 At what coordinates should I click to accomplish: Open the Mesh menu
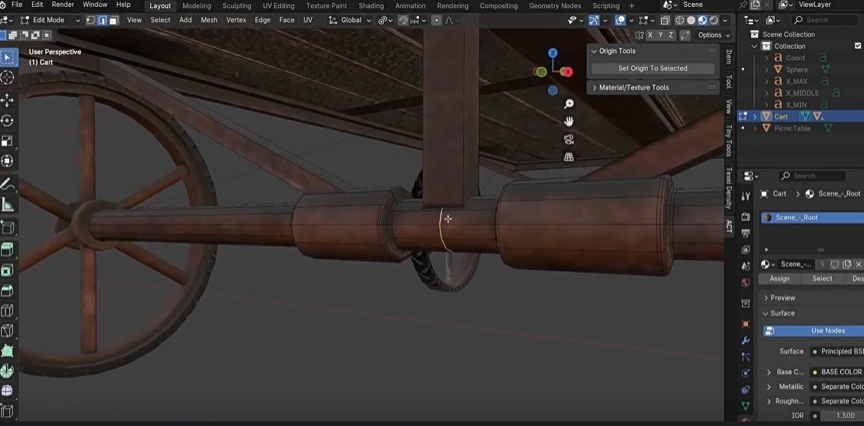(209, 20)
